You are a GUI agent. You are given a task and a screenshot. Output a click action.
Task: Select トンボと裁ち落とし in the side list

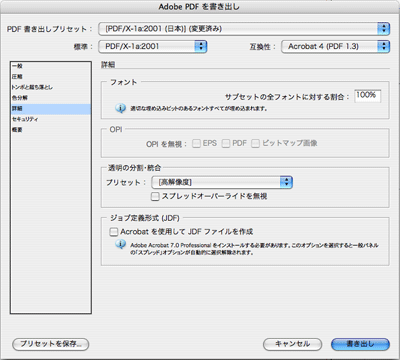click(x=51, y=87)
